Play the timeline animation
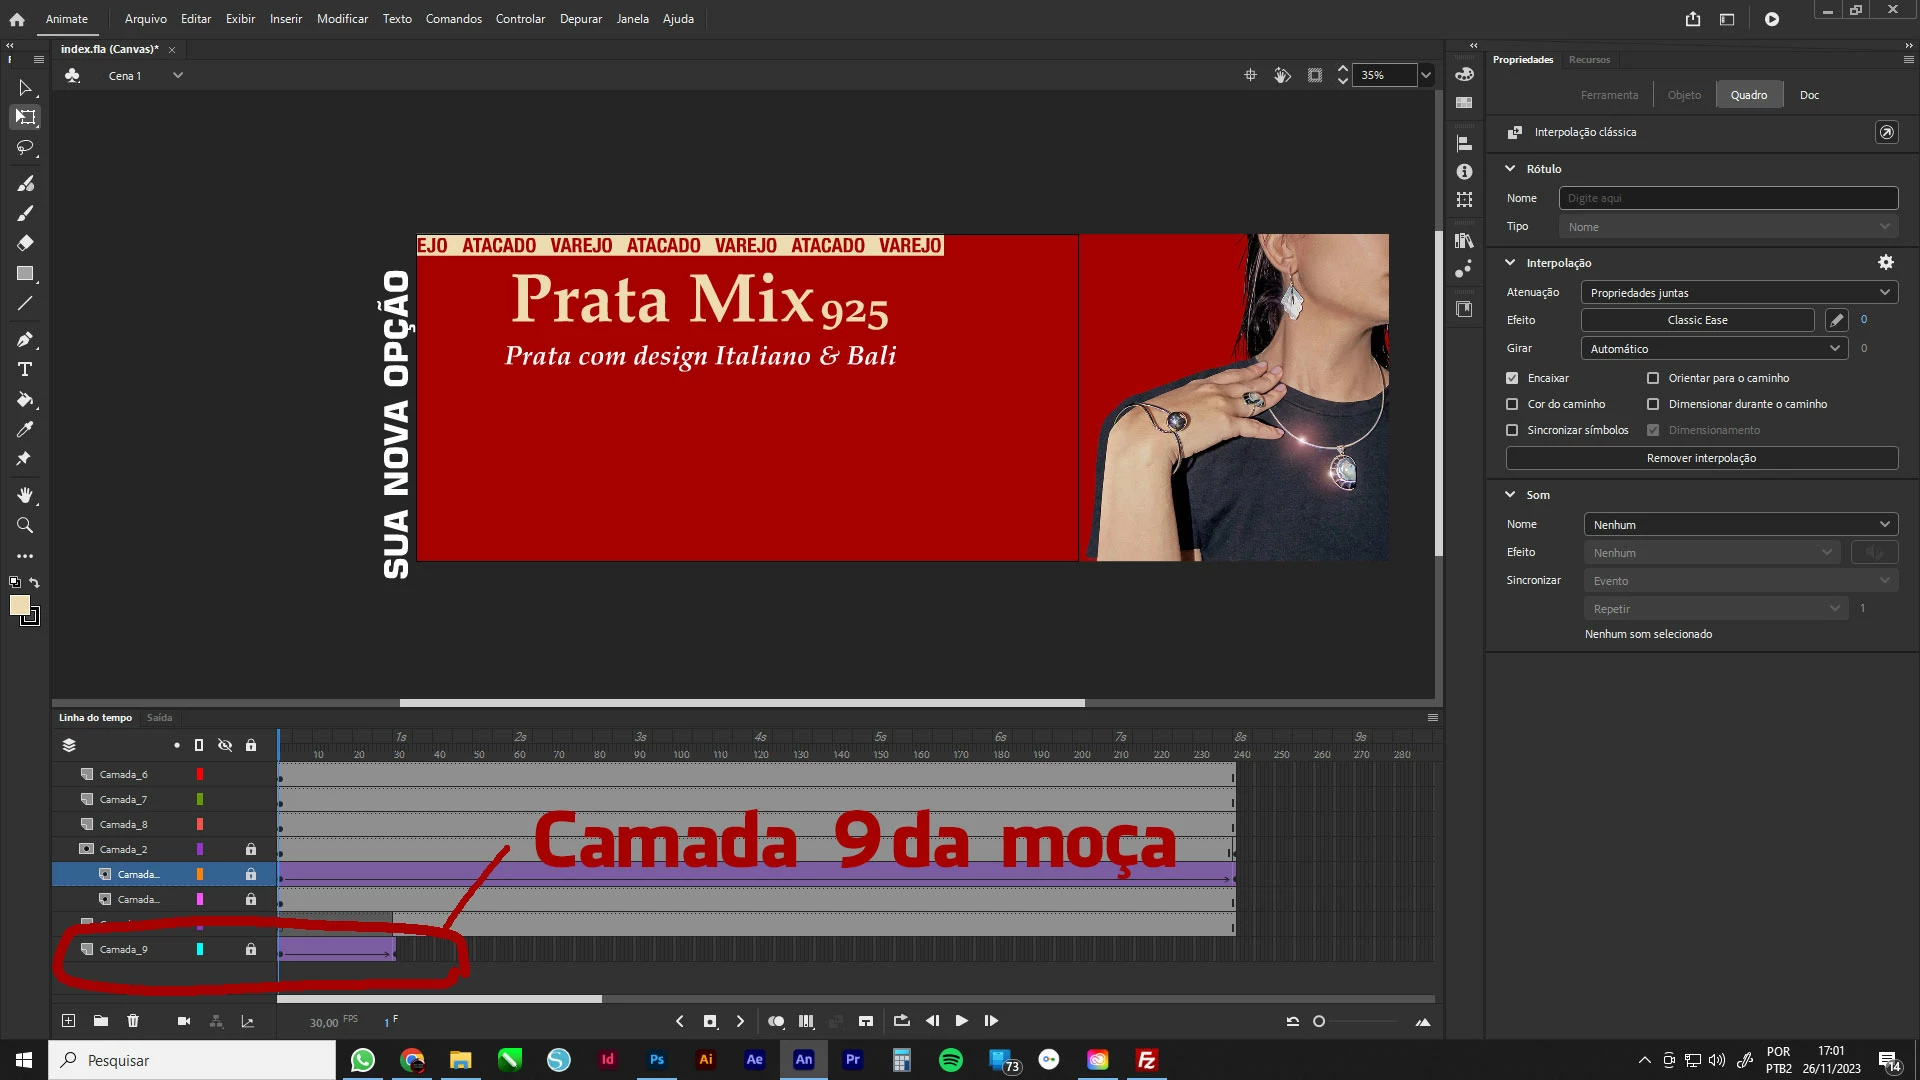Viewport: 1920px width, 1080px height. coord(961,1021)
